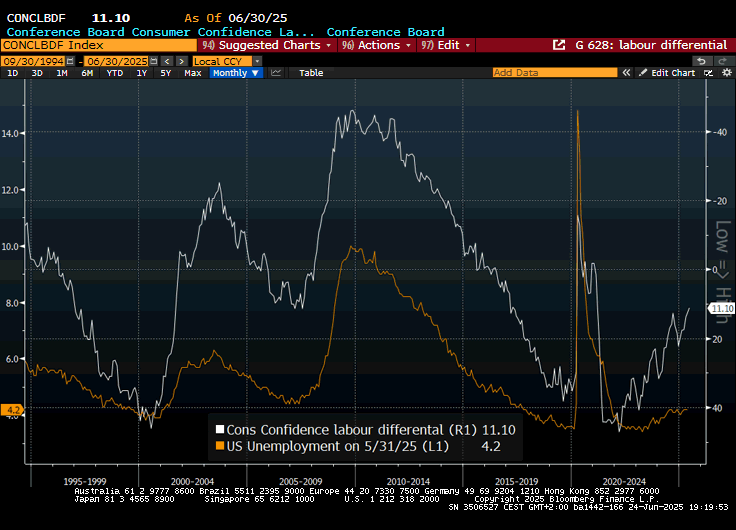Click 14.0 left axis label
The width and height of the screenshot is (736, 530).
pyautogui.click(x=10, y=133)
